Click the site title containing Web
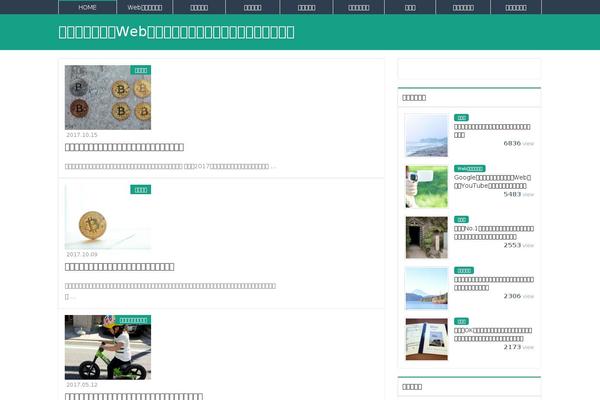This screenshot has height=400, width=600. click(x=176, y=32)
